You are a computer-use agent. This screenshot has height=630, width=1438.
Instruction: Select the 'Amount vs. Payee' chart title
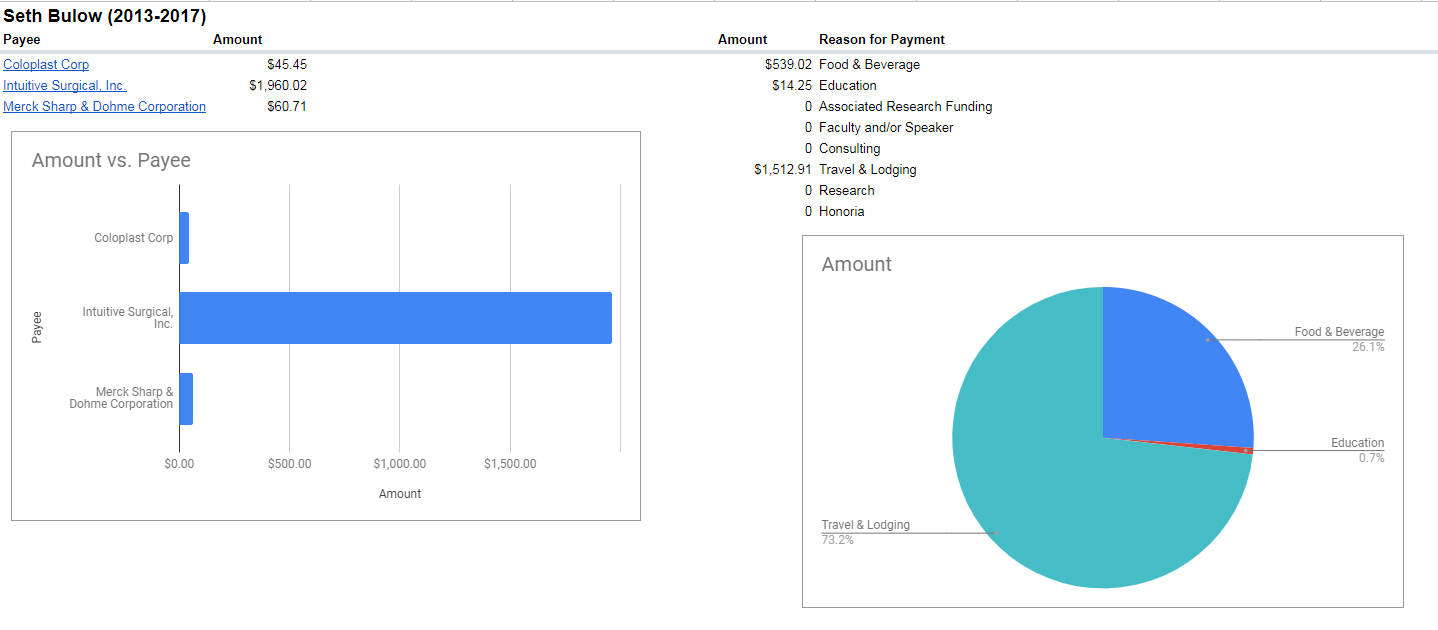point(111,161)
